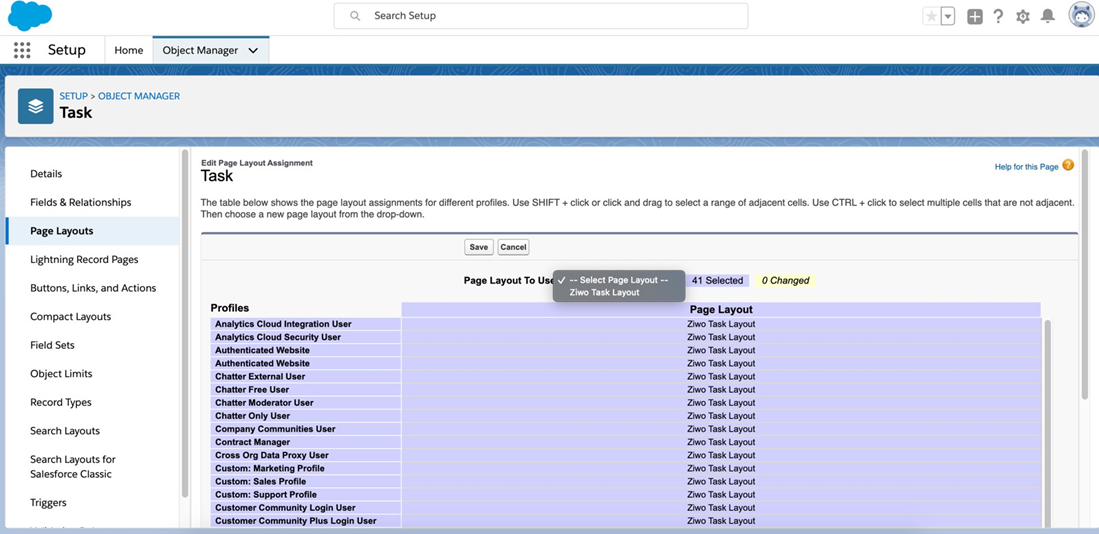Click the '0 Changed' indicator
1099x534 pixels.
785,280
